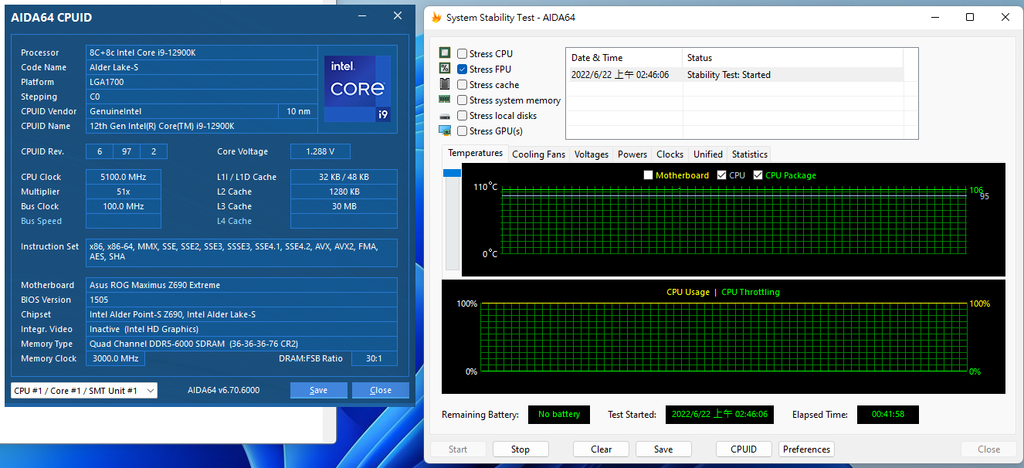
Task: Click Save in the System Stability Test window
Action: tap(663, 449)
